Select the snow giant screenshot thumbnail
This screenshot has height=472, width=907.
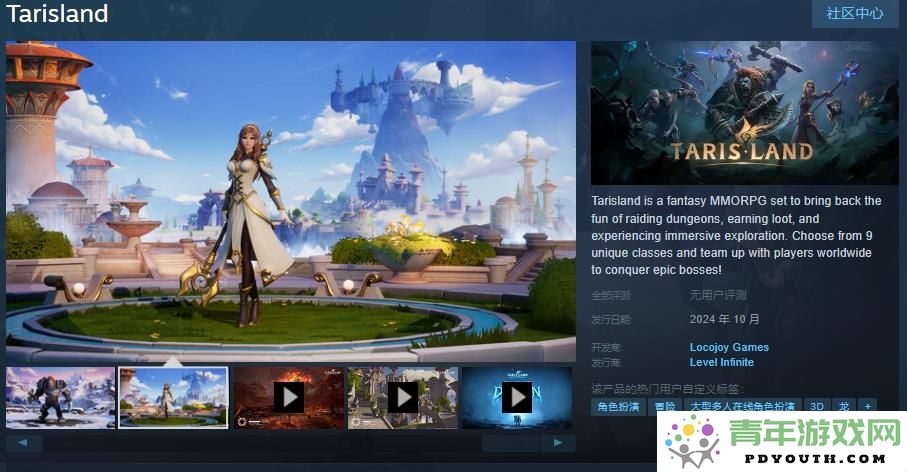pyautogui.click(x=60, y=398)
